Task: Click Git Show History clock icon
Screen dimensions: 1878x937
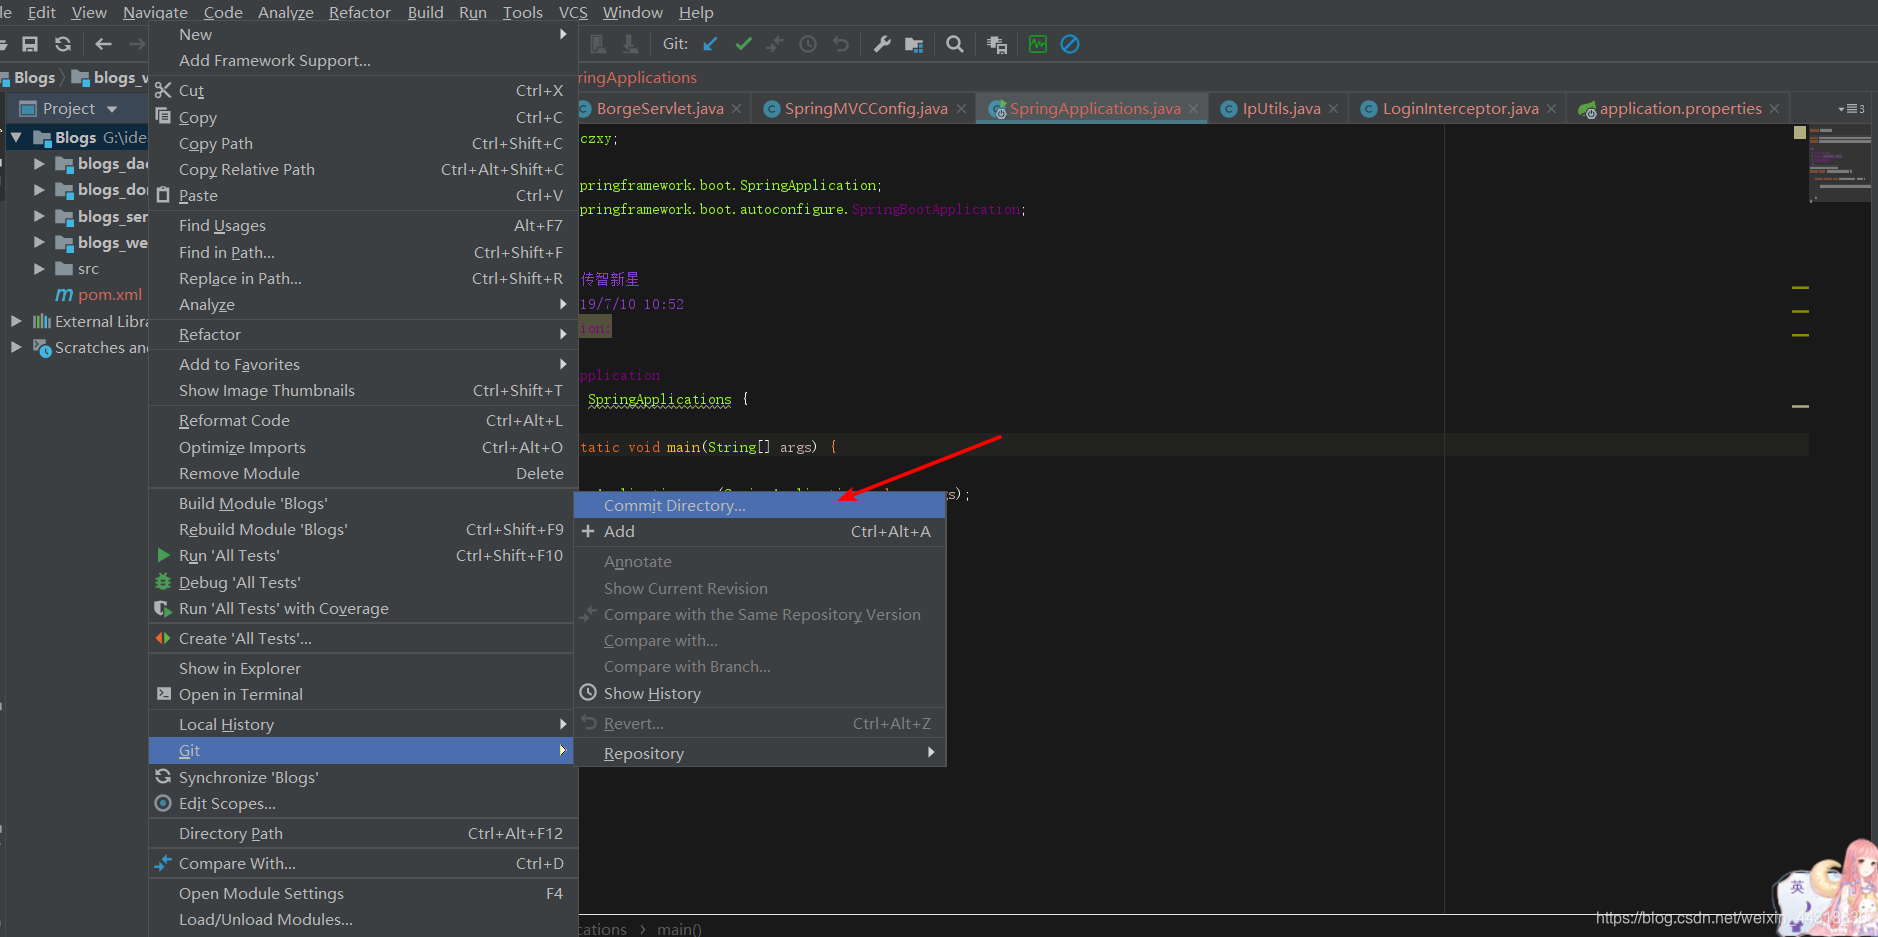Action: (x=808, y=44)
